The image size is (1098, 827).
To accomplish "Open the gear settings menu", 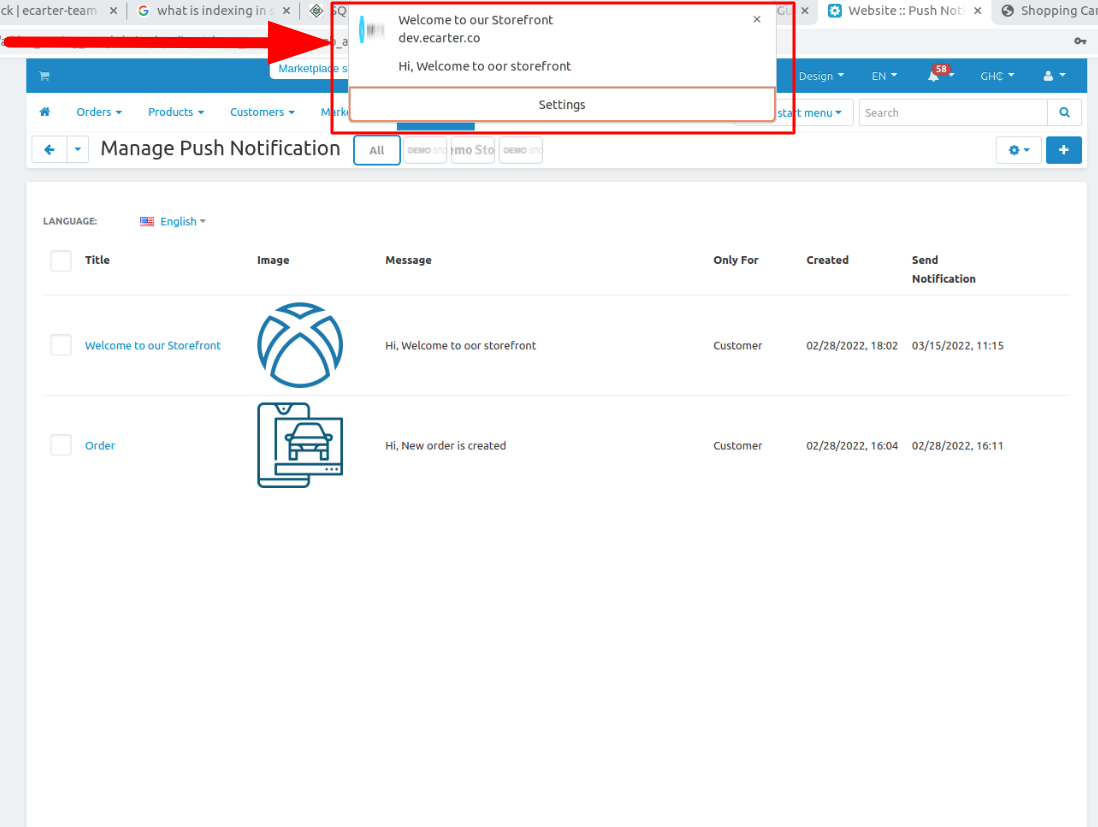I will point(1018,150).
